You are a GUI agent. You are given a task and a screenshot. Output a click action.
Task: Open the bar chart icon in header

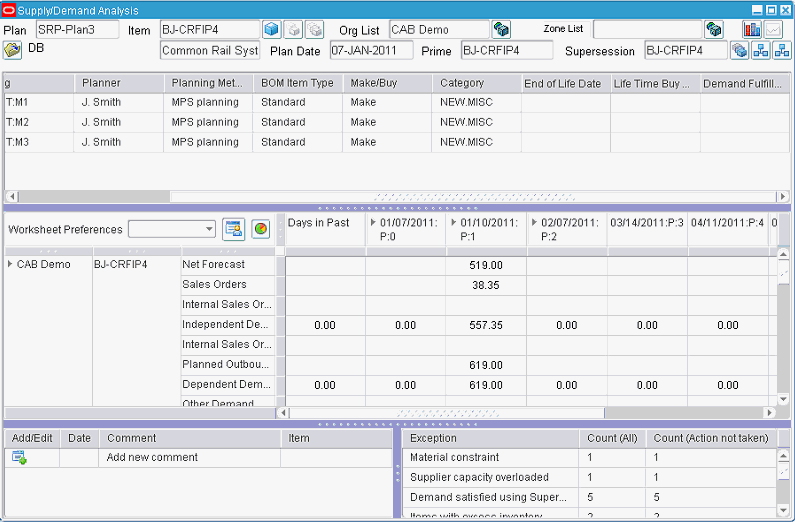(x=752, y=29)
